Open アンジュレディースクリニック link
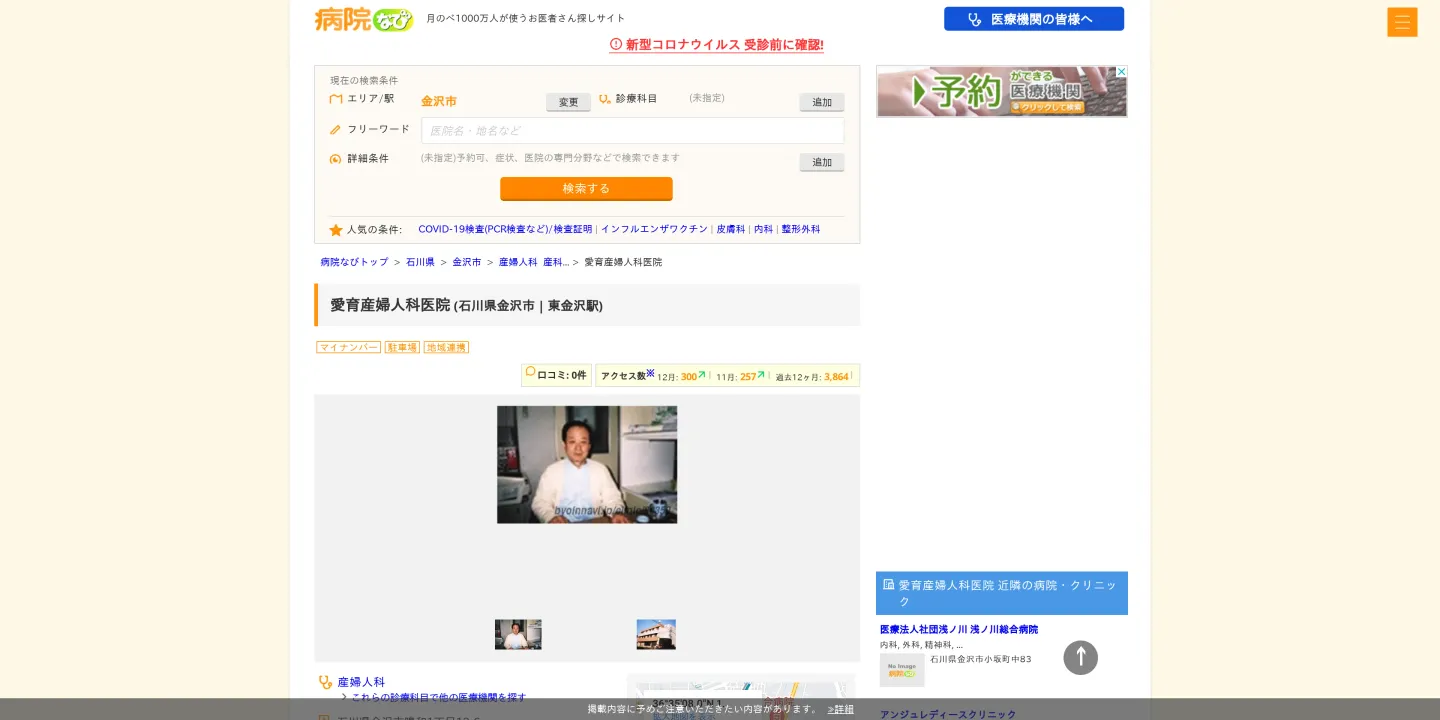Screen dimensions: 1440x720 [x=948, y=714]
